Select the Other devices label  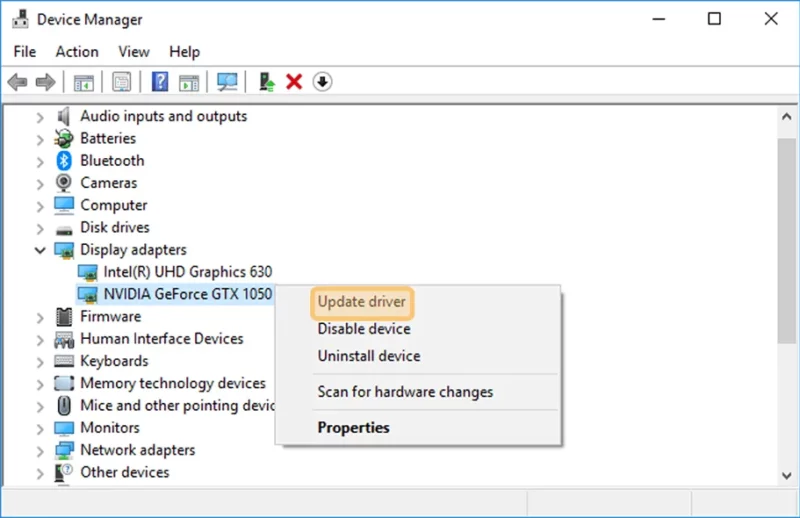click(x=124, y=473)
